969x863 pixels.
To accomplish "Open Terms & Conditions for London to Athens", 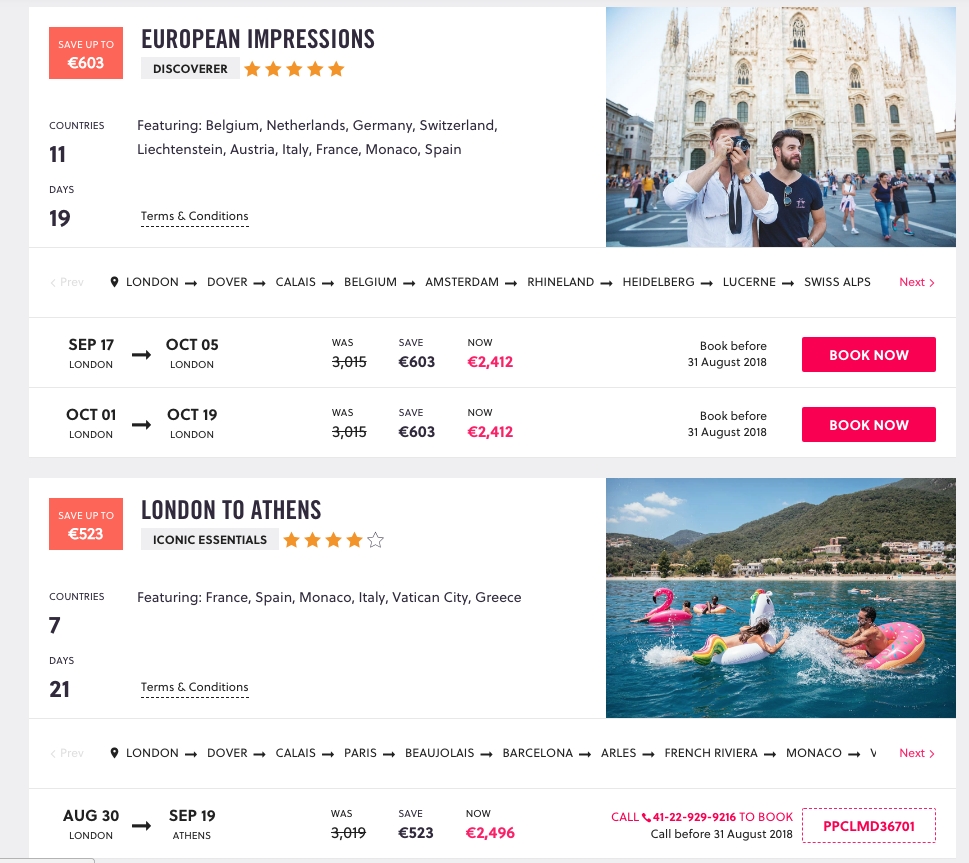I will pos(194,687).
